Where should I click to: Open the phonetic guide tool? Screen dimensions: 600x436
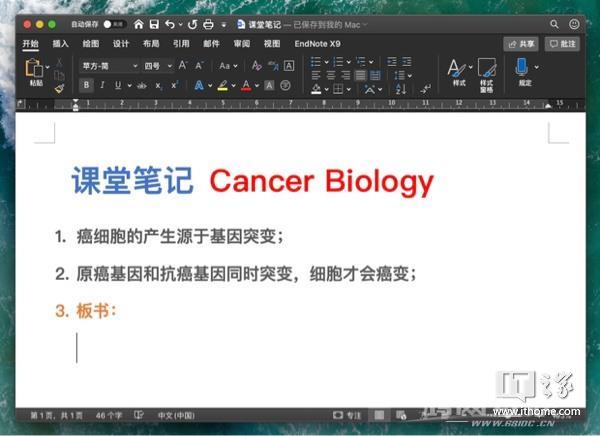(x=273, y=65)
